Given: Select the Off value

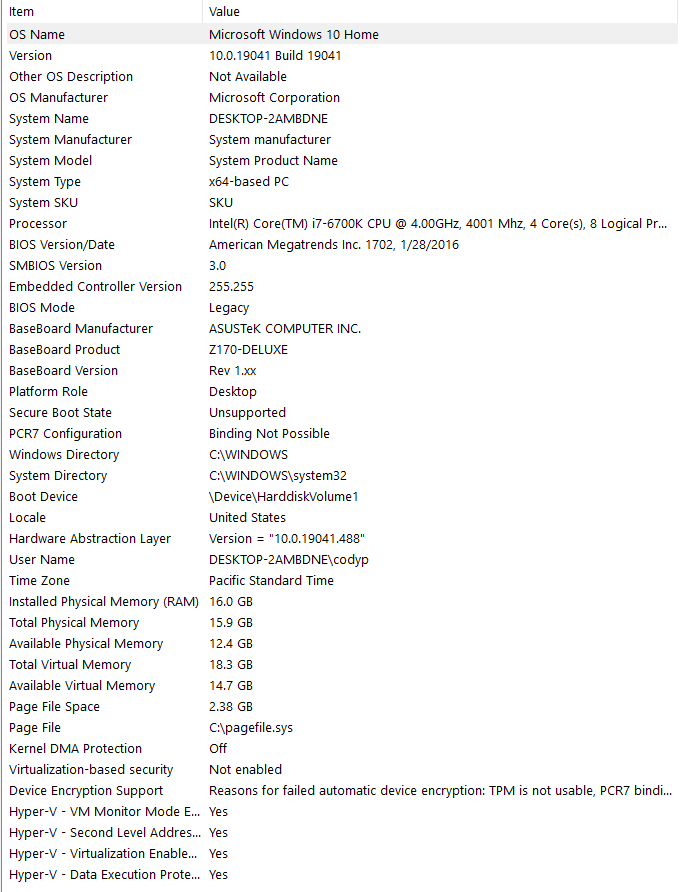Looking at the screenshot, I should [x=218, y=749].
